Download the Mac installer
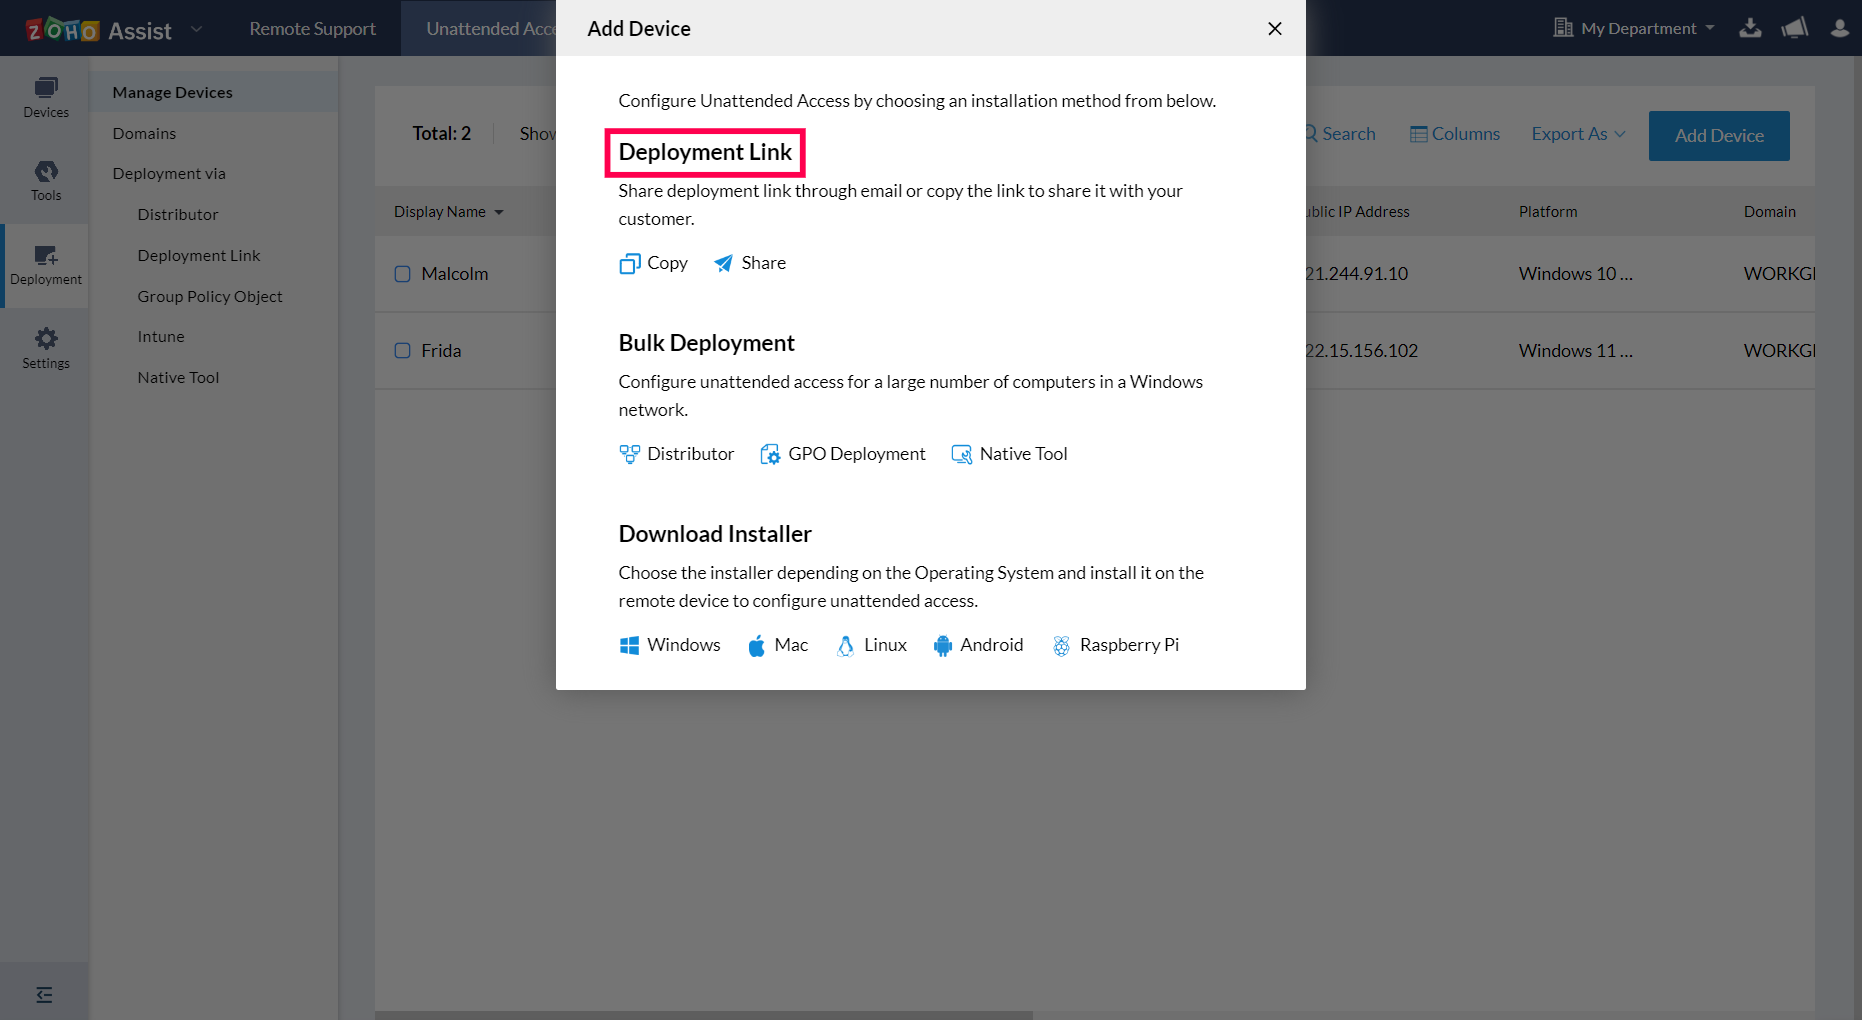 (777, 645)
